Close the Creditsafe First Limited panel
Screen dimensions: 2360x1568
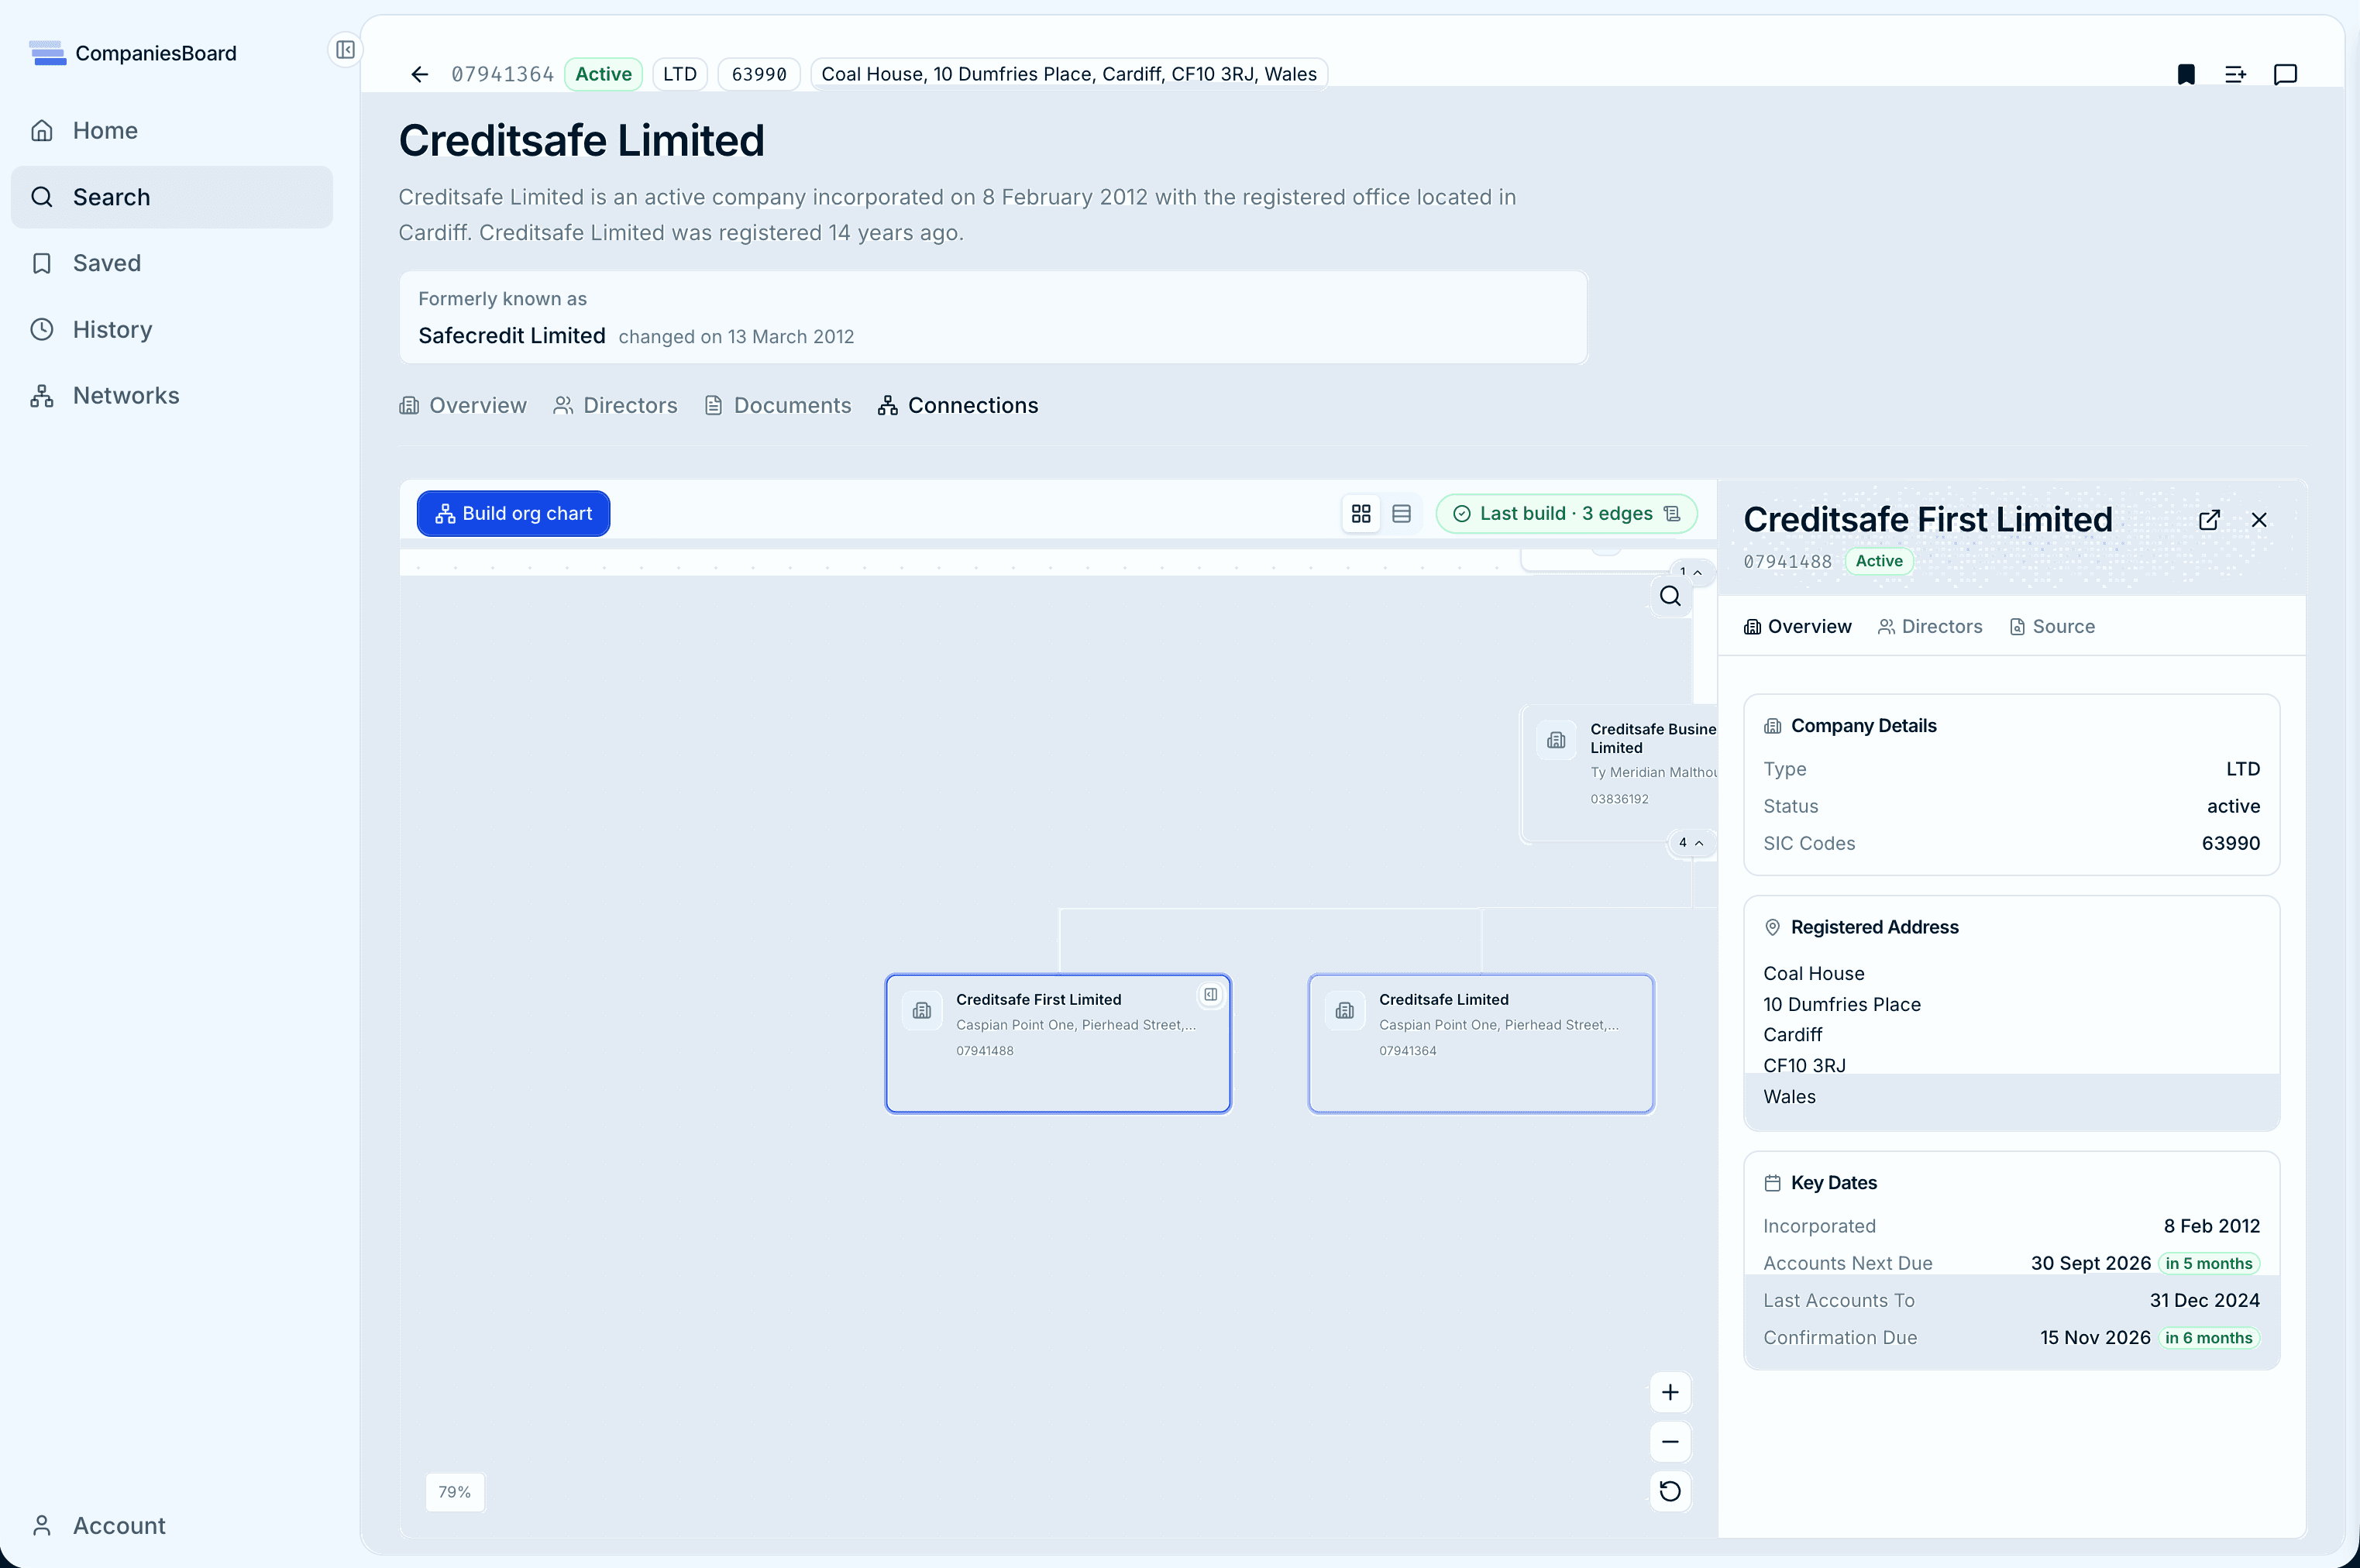pos(2259,520)
